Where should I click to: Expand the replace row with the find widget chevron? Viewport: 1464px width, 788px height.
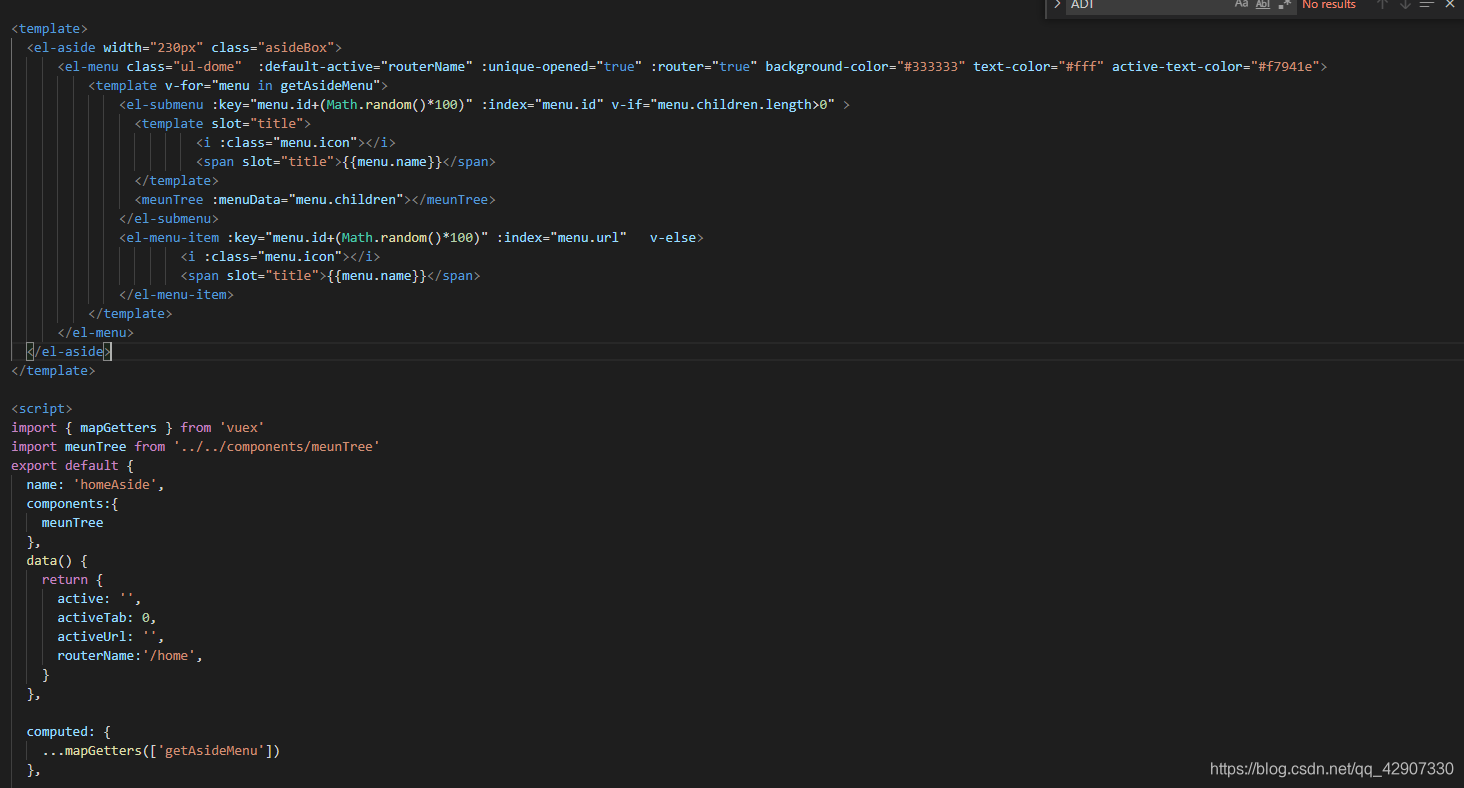(x=1057, y=4)
